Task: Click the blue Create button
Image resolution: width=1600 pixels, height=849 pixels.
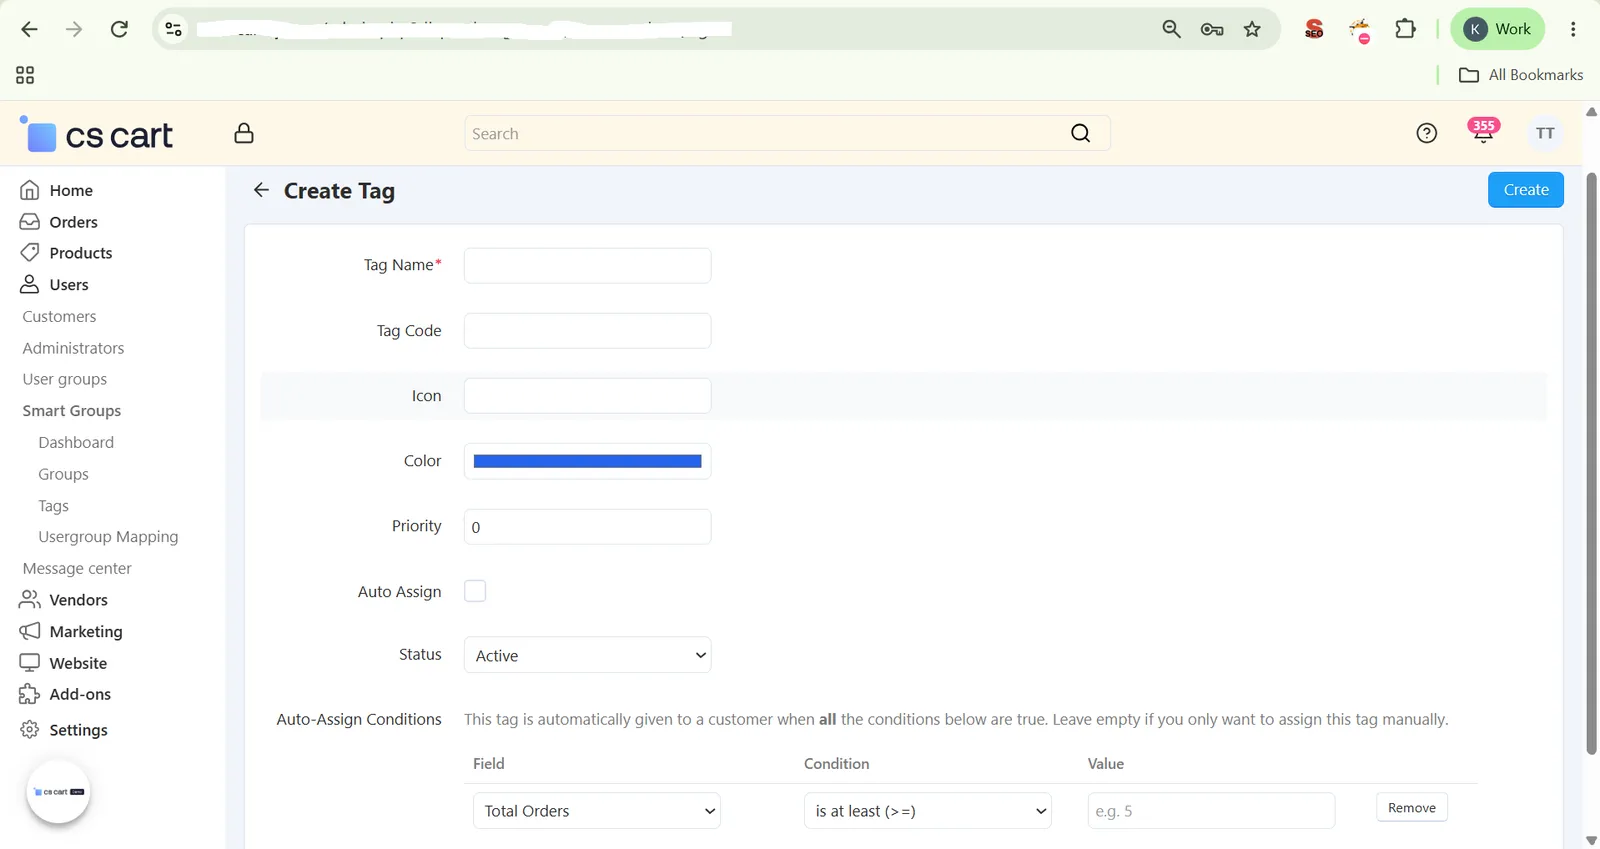Action: pyautogui.click(x=1526, y=190)
